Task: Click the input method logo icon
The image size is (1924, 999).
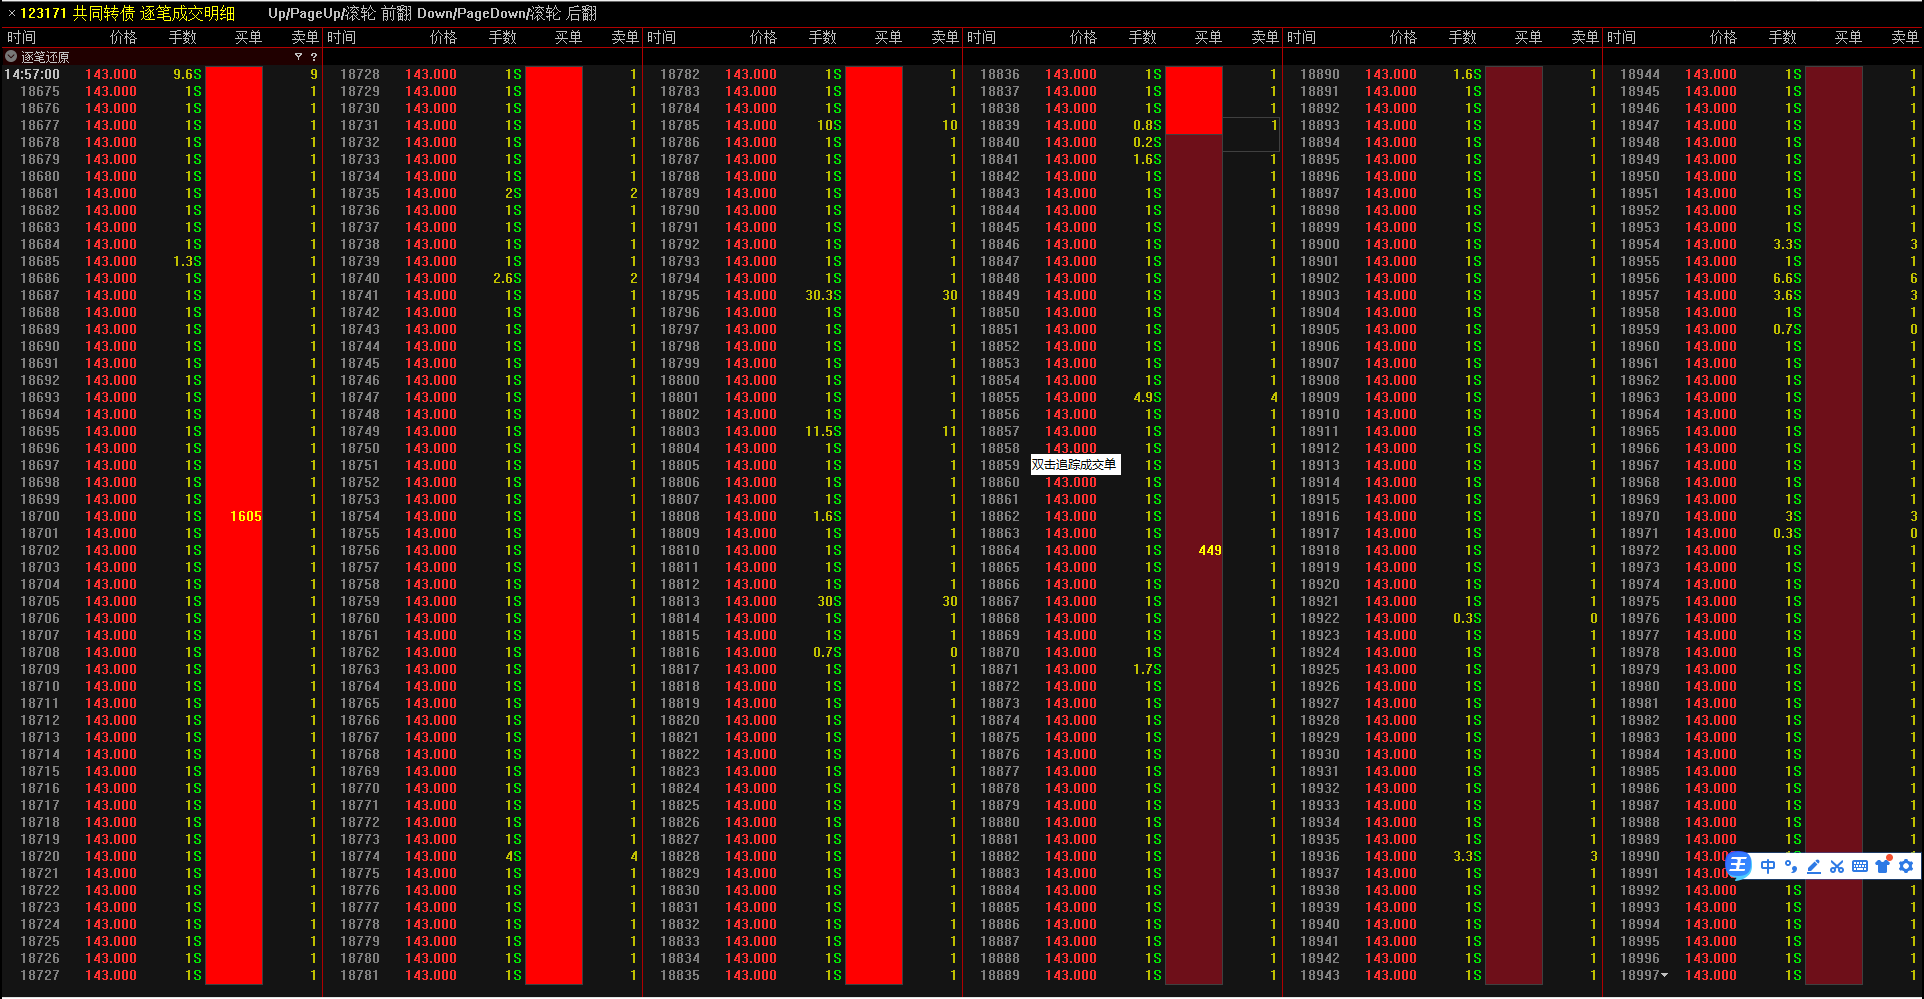Action: (x=1739, y=866)
